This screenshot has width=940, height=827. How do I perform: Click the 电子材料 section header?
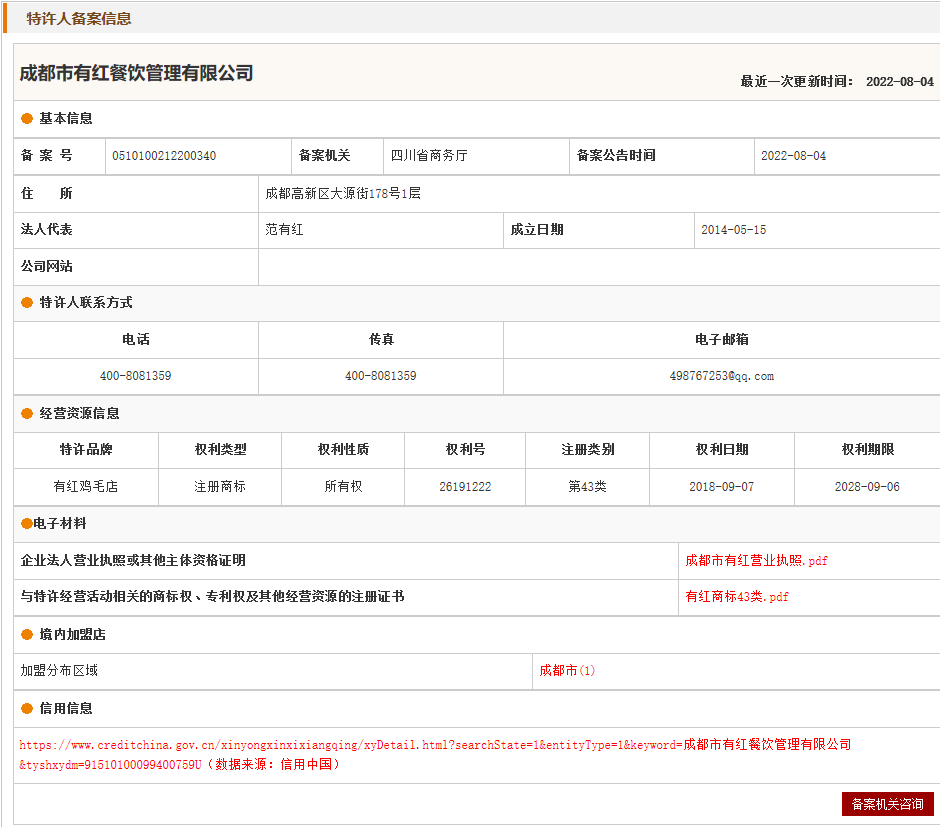59,524
